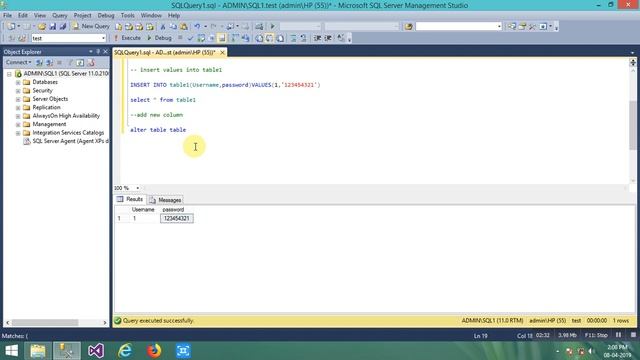Click the Properties wrench icon in top toolbar
640x360 pixels.
tap(532, 26)
